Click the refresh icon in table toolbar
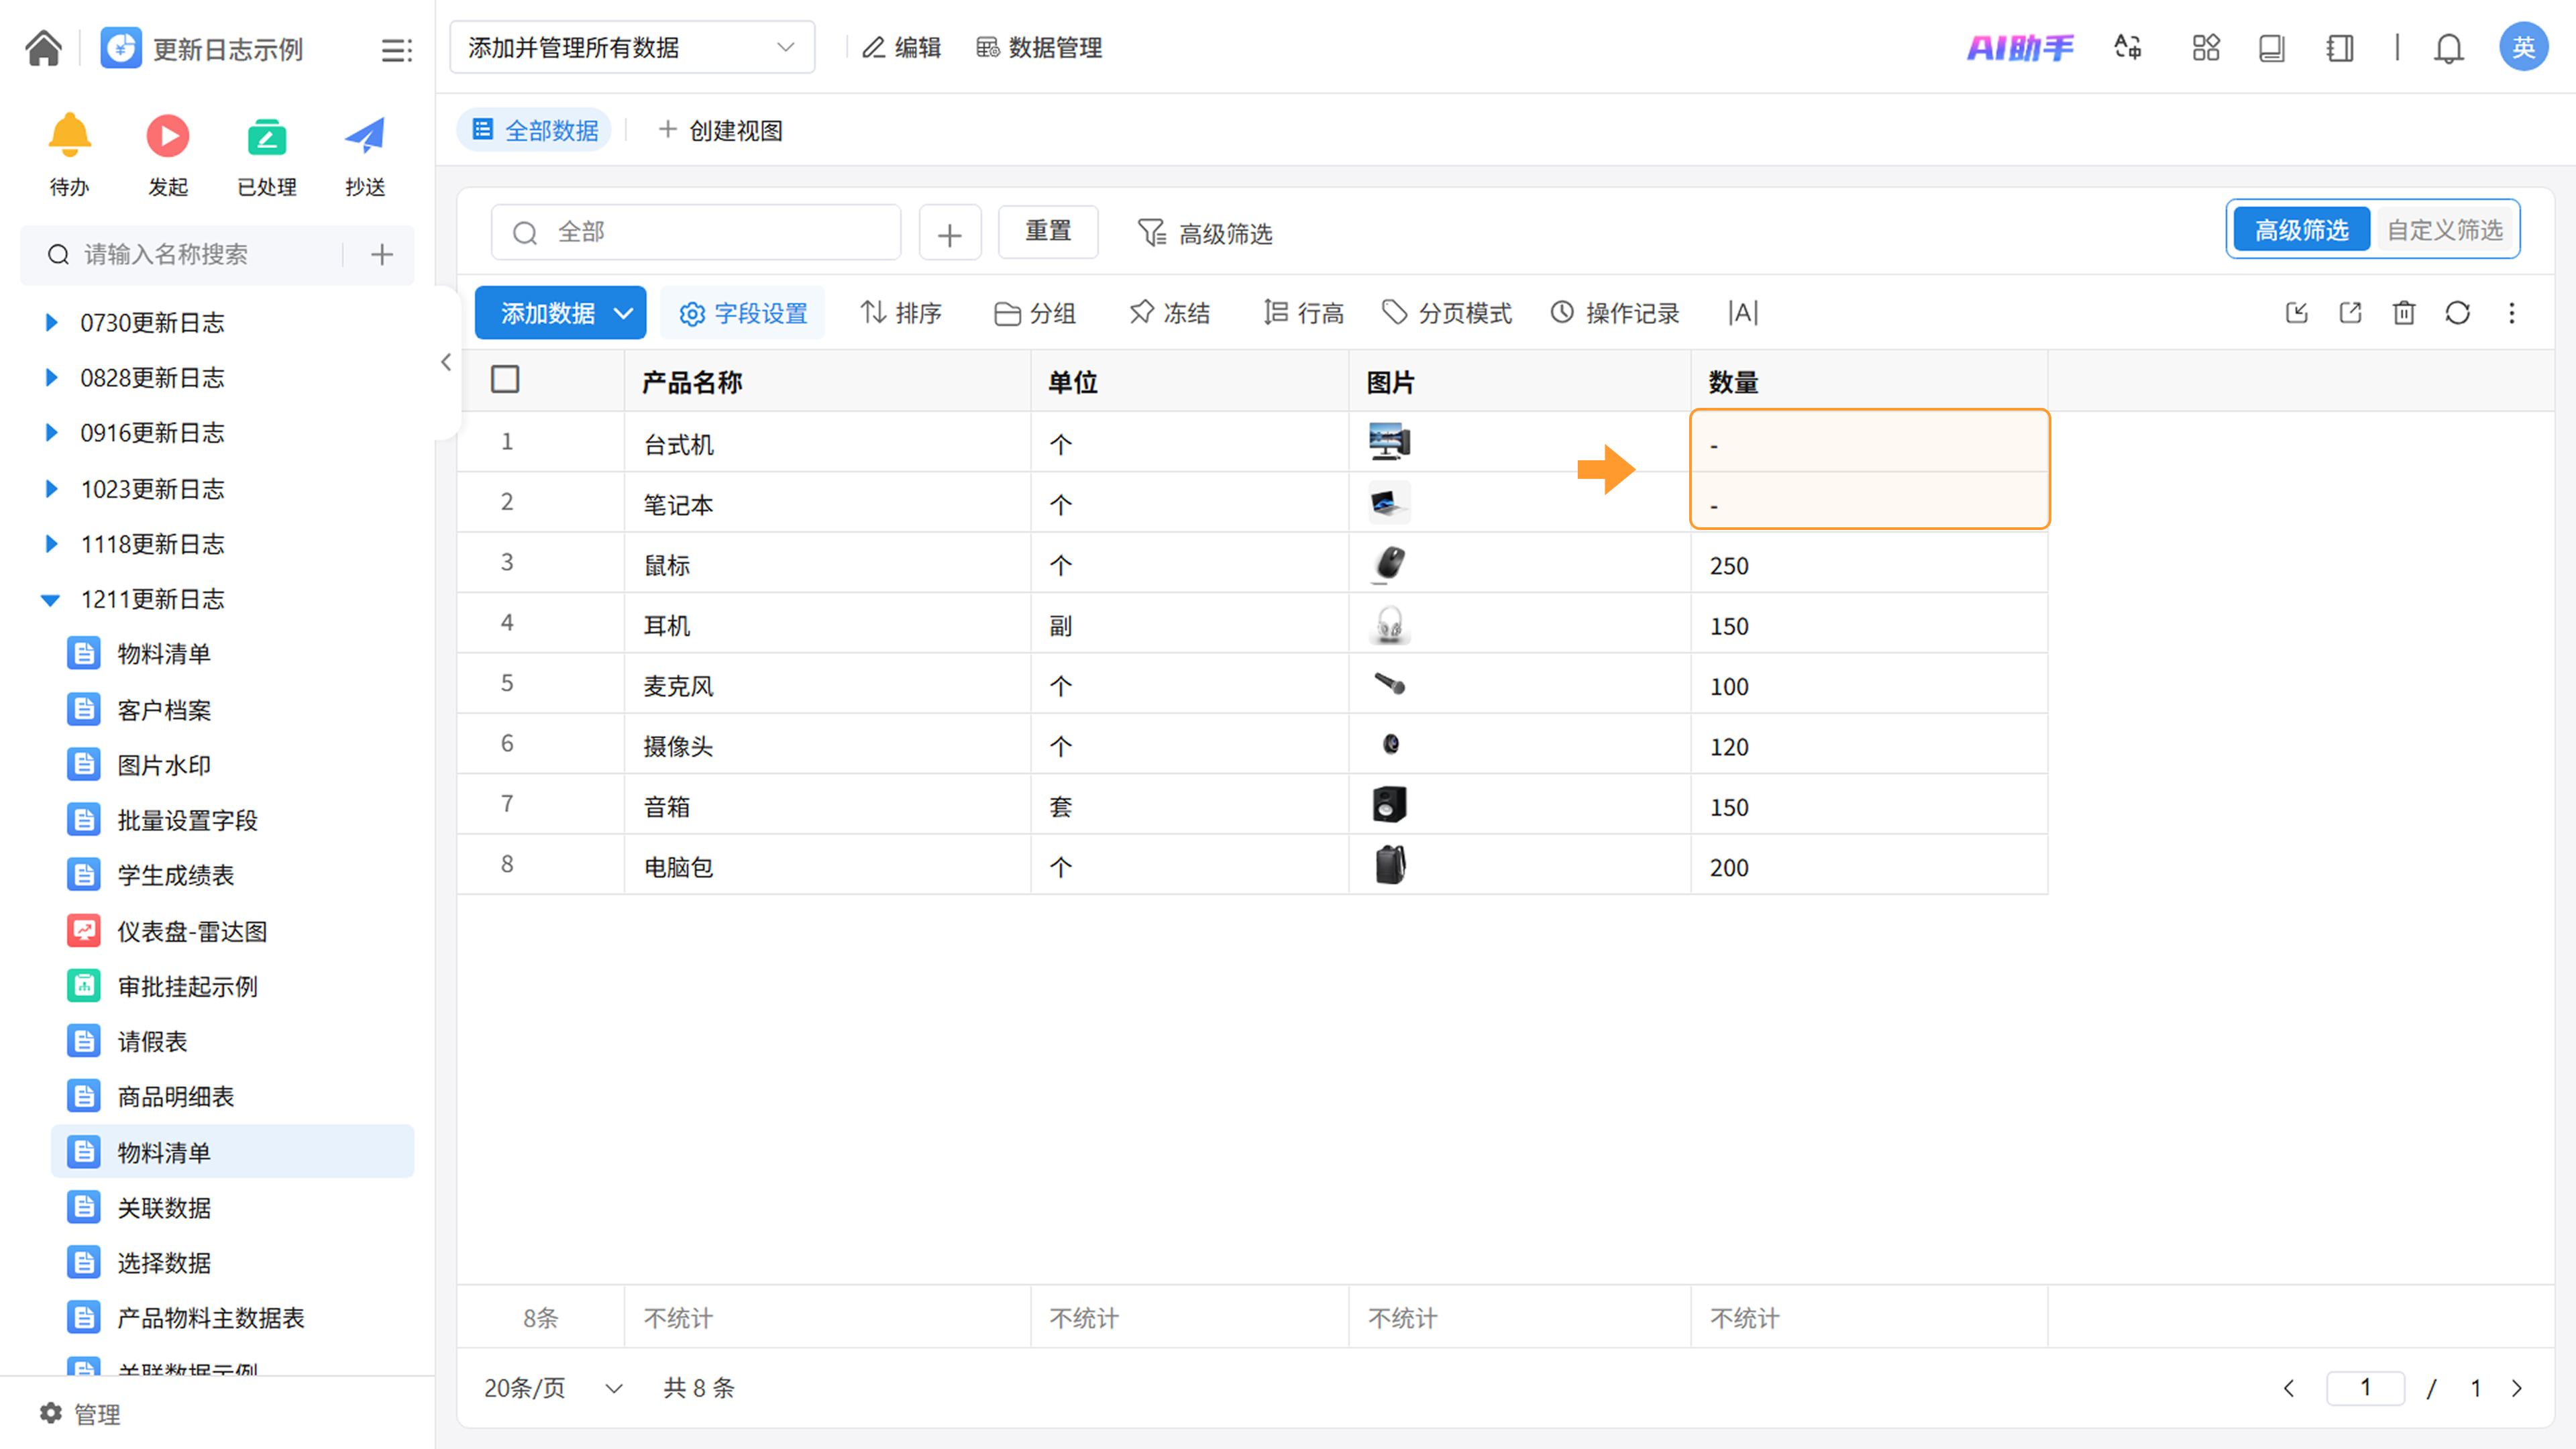 2457,313
